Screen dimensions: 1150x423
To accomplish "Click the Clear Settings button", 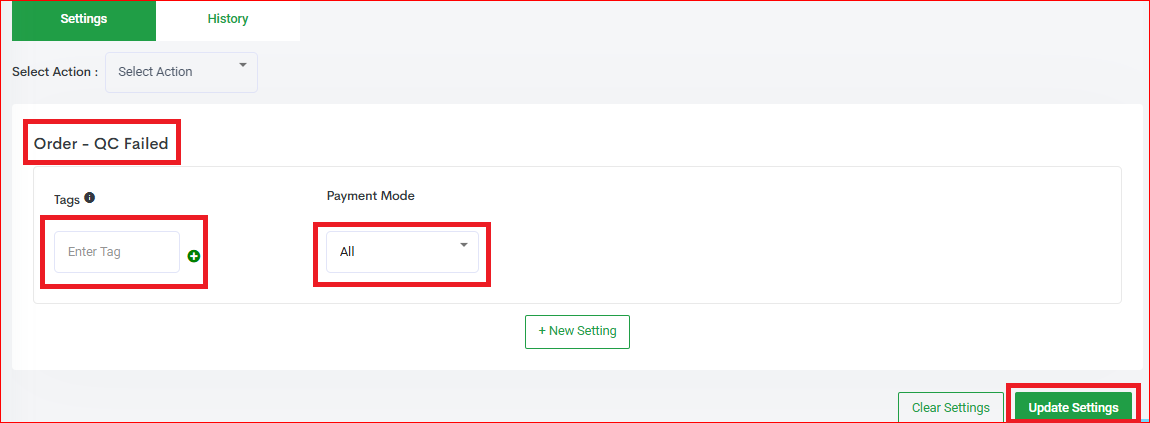I will pyautogui.click(x=951, y=407).
